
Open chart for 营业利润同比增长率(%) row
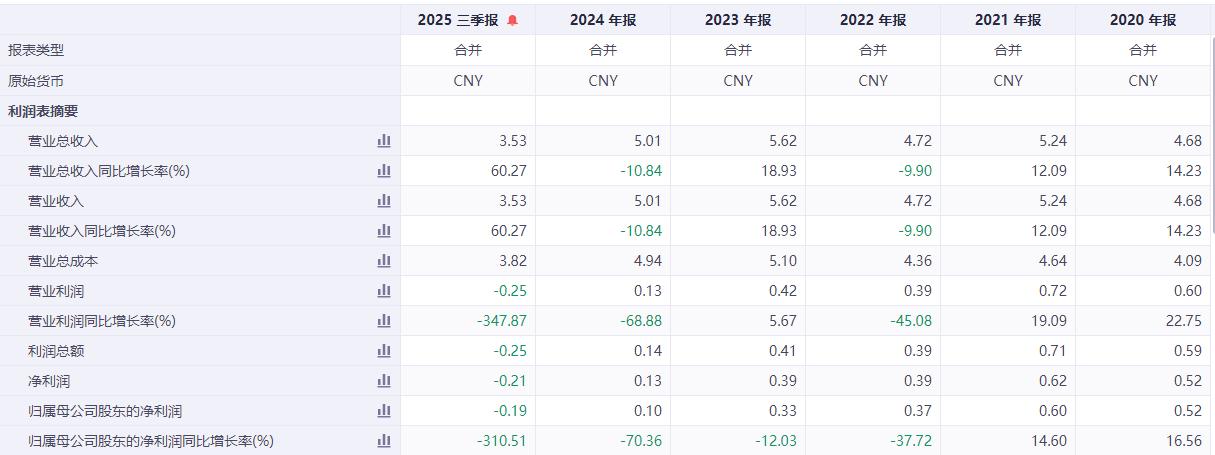384,321
